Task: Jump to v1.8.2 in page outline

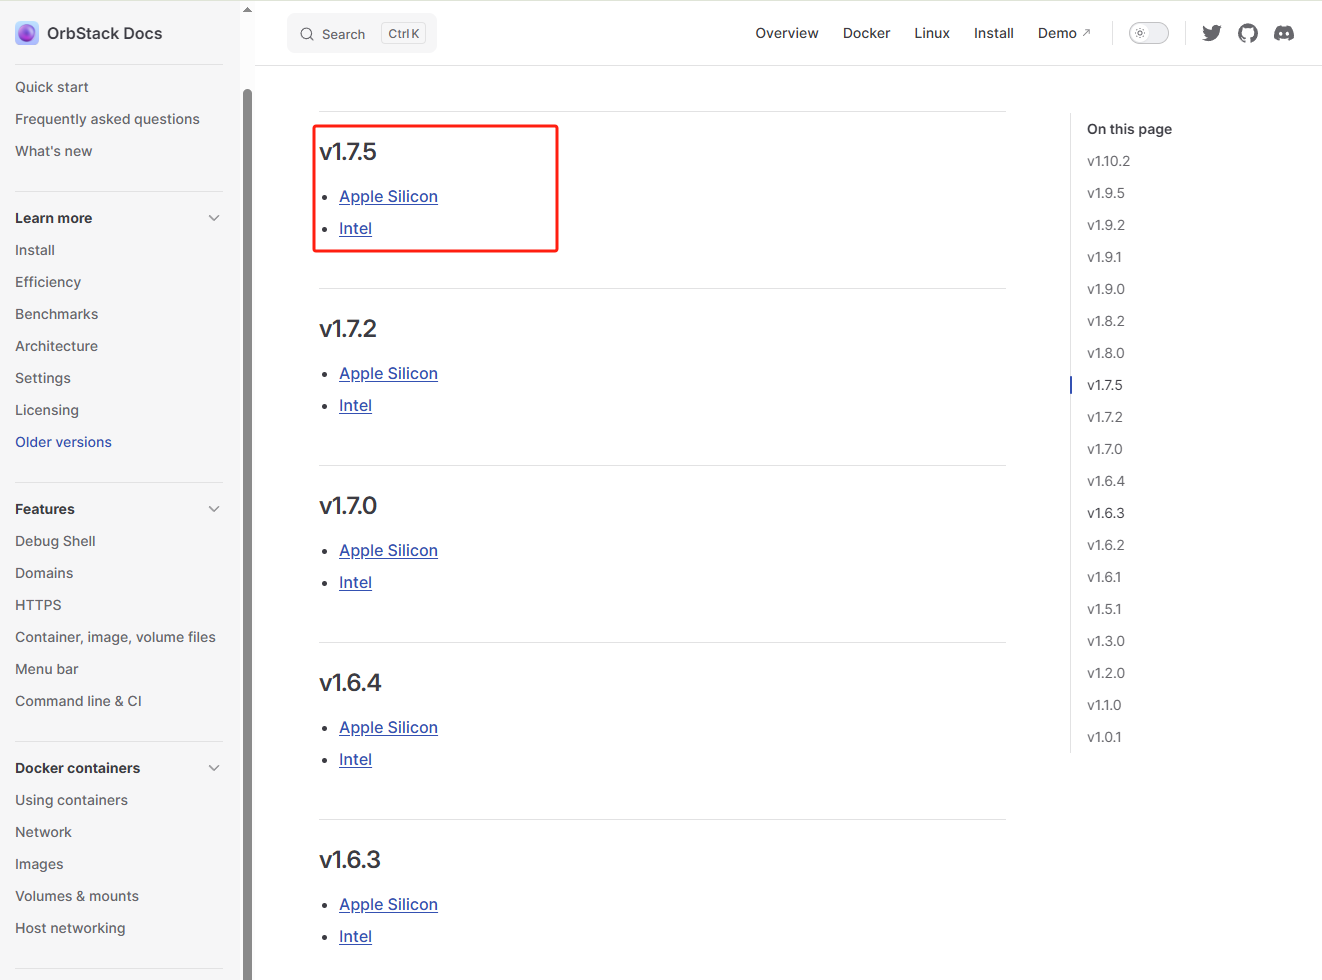Action: (1105, 321)
